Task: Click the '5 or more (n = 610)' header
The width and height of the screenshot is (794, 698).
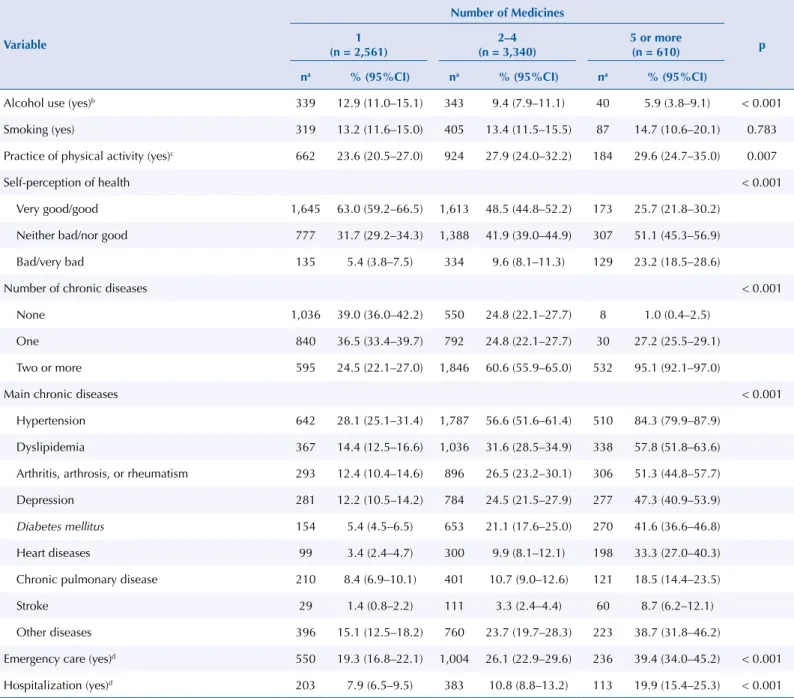Action: (x=656, y=45)
